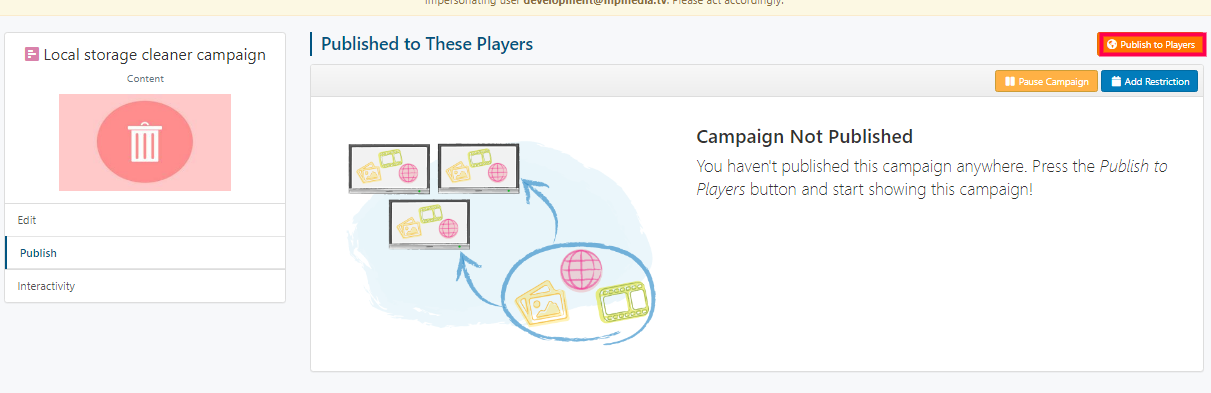Viewport: 1211px width, 393px height.
Task: Open the Edit section in sidebar
Action: [x=145, y=220]
